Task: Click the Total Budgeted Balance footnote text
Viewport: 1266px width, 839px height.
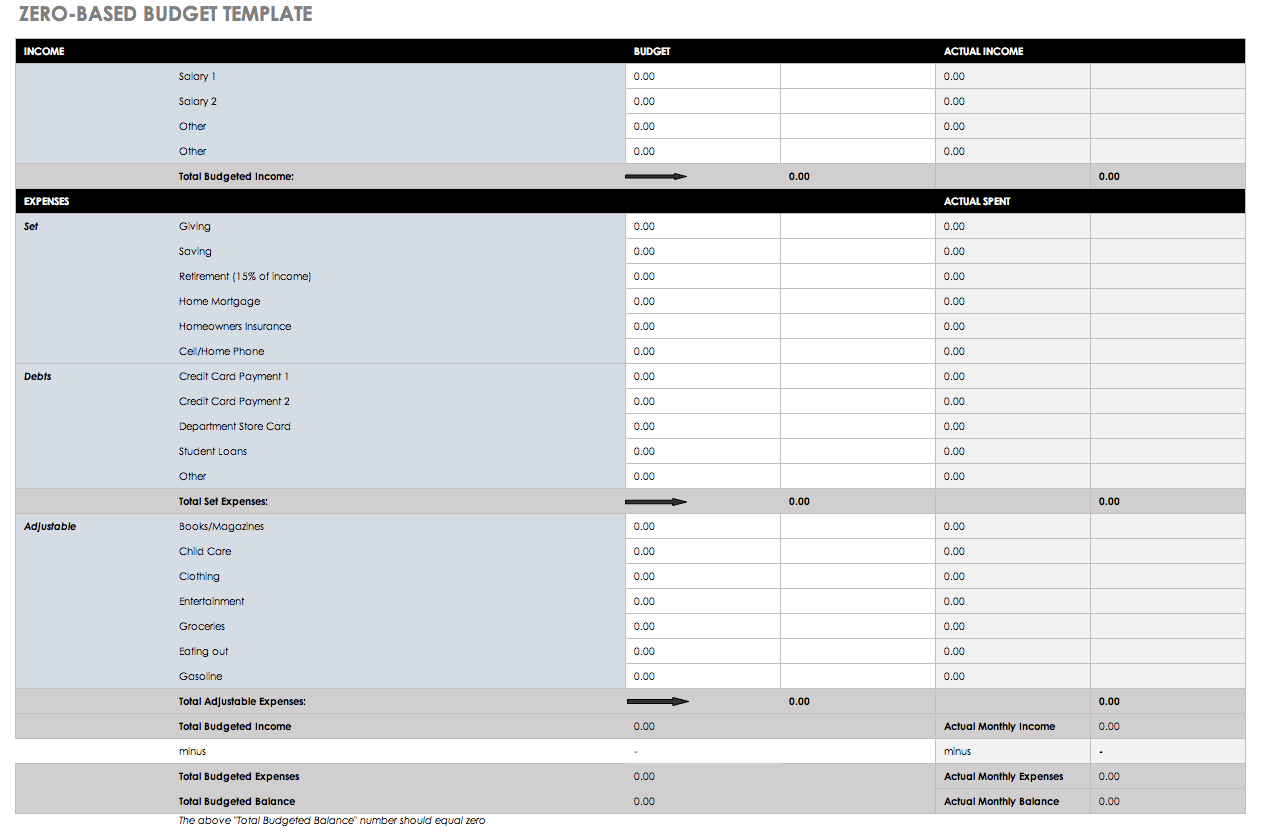Action: pyautogui.click(x=331, y=820)
